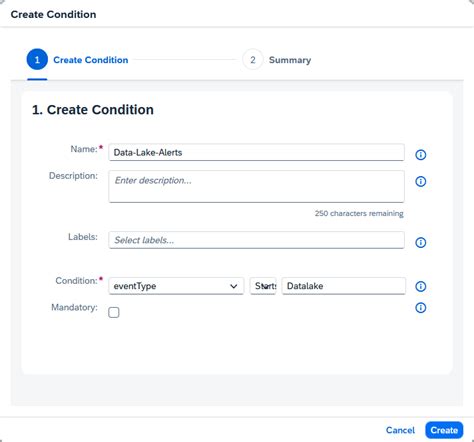
Task: Click info icon beside Labels field
Action: click(420, 242)
